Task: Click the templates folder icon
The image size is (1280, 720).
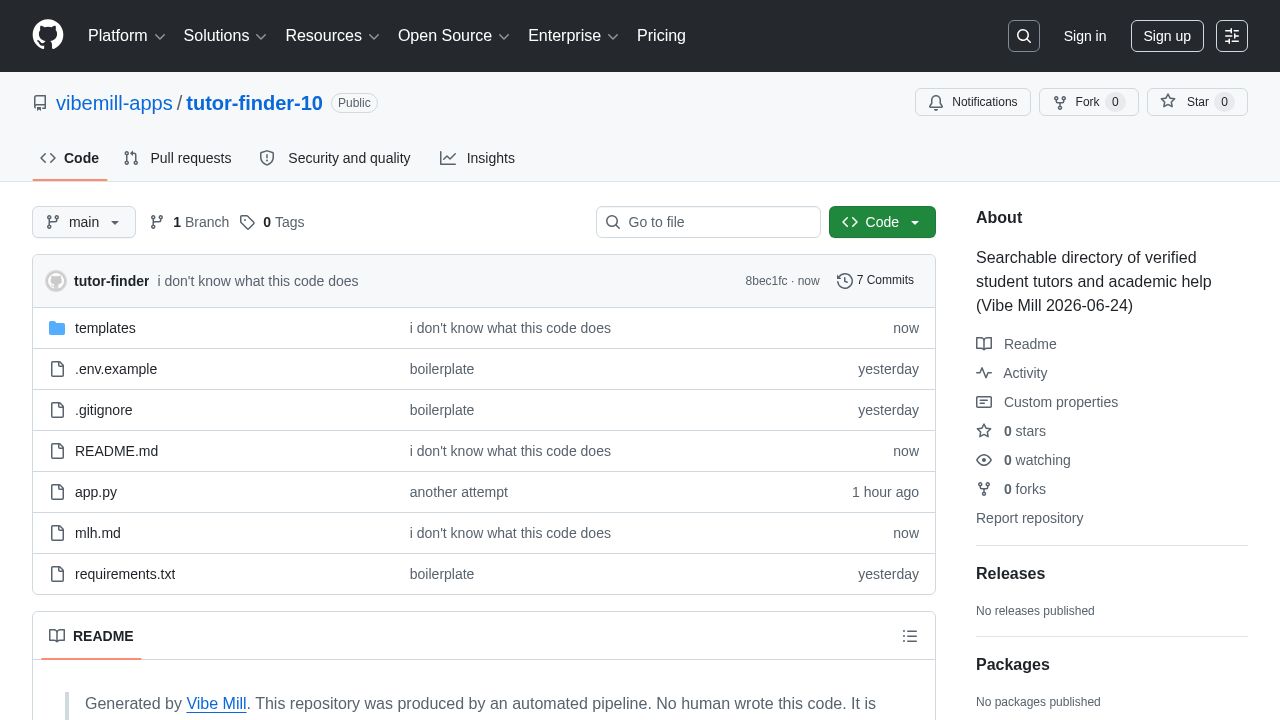Action: (57, 328)
